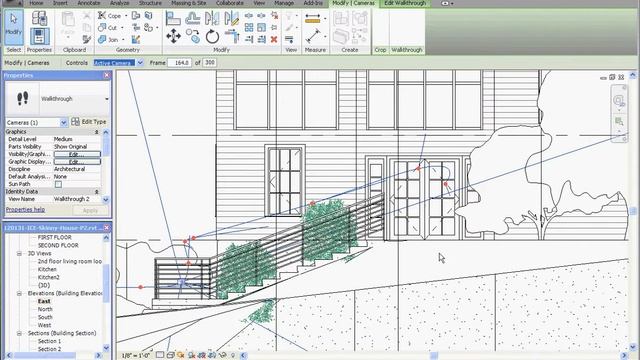Open the Collaborate ribbon tab
The height and width of the screenshot is (360, 640).
click(x=230, y=3)
